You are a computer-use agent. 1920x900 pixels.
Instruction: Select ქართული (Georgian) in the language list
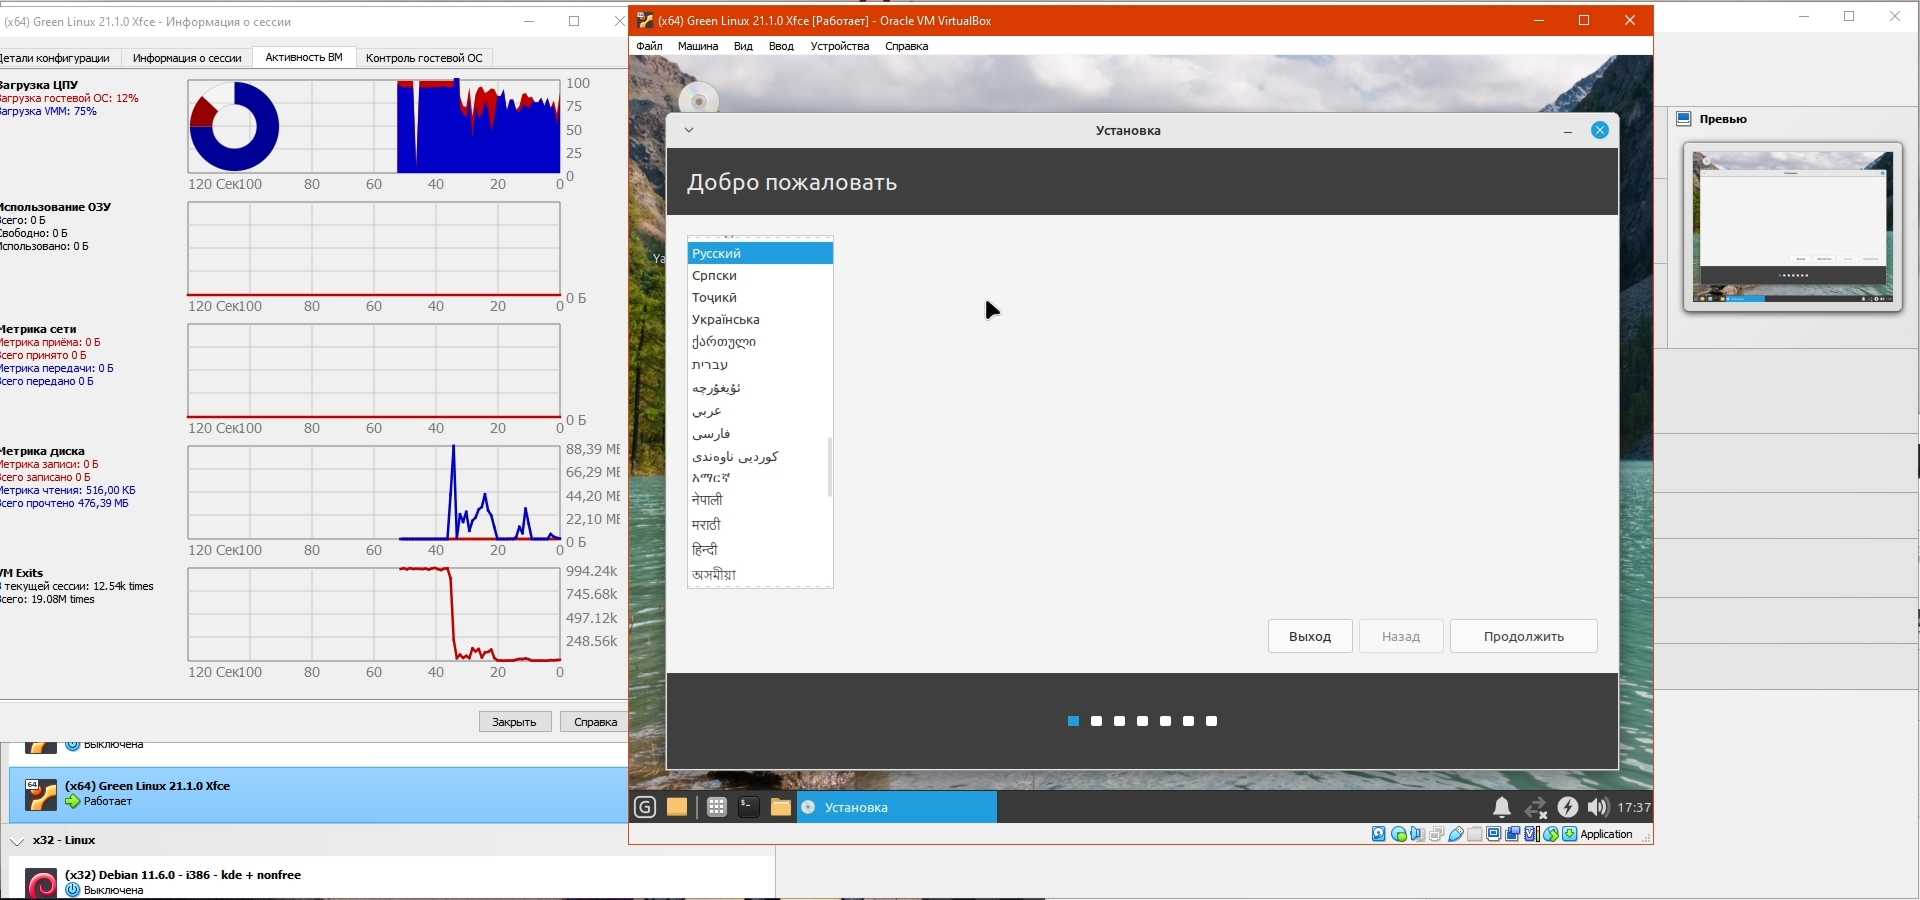760,341
